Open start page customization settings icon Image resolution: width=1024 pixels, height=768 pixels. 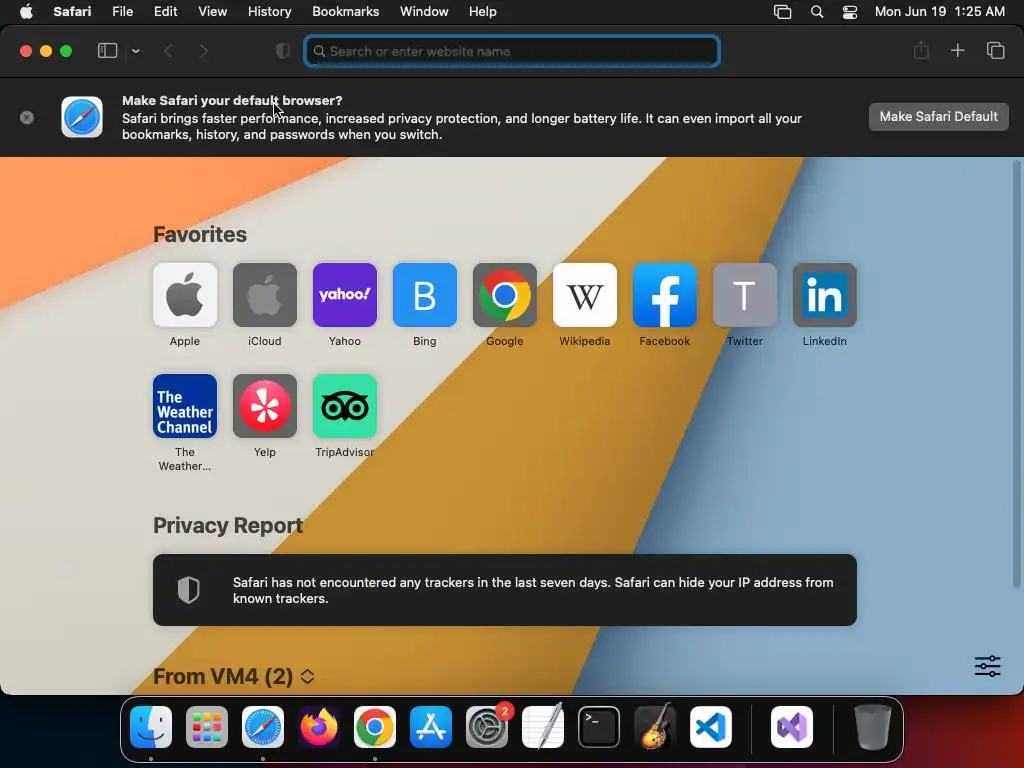point(987,666)
